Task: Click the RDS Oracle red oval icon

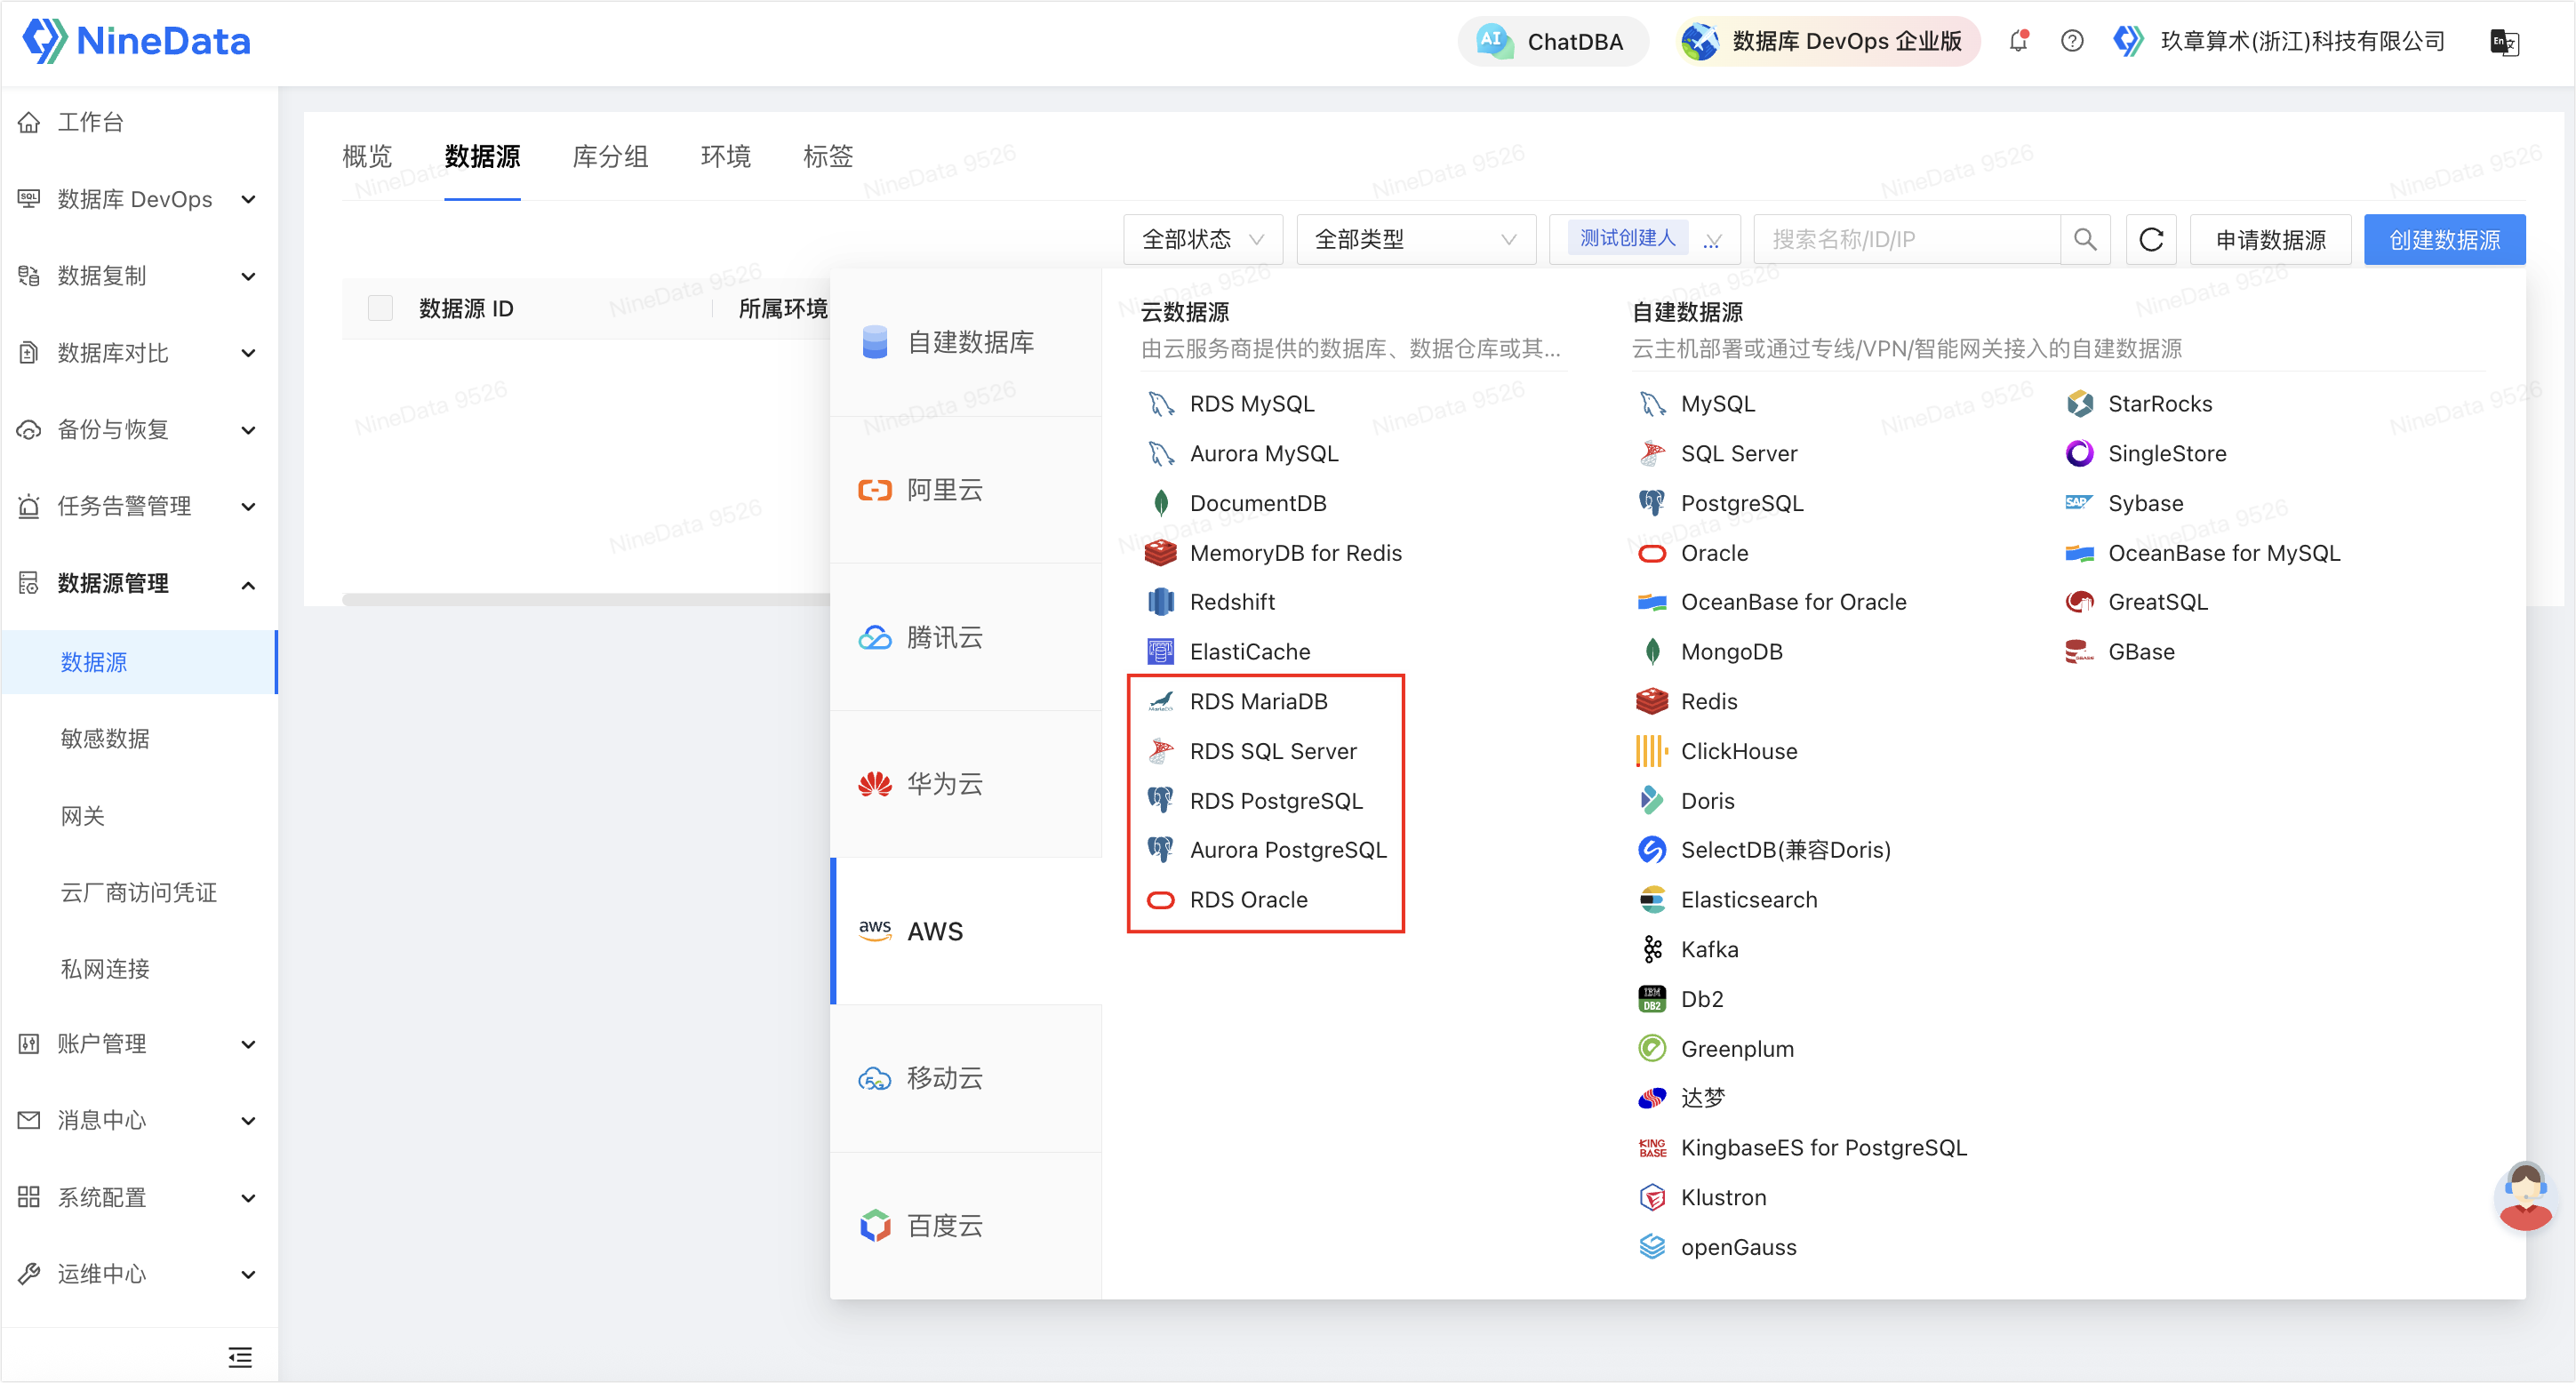Action: [1160, 900]
